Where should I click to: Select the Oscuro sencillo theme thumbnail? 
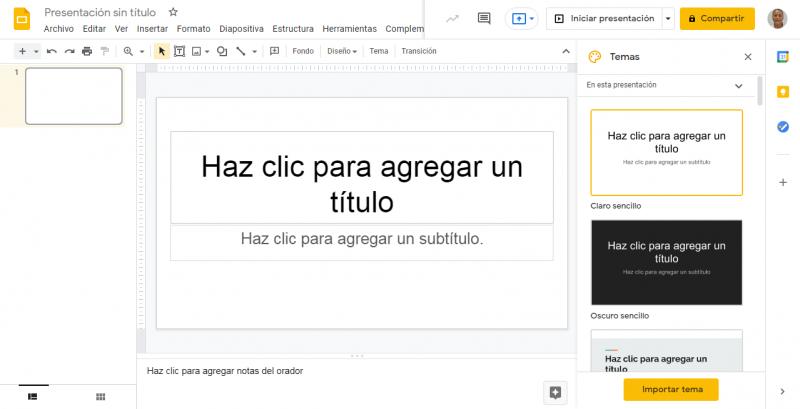coord(666,262)
